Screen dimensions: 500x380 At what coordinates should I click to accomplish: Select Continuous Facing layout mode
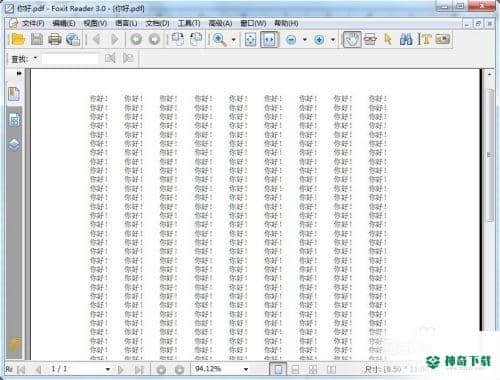[331, 369]
